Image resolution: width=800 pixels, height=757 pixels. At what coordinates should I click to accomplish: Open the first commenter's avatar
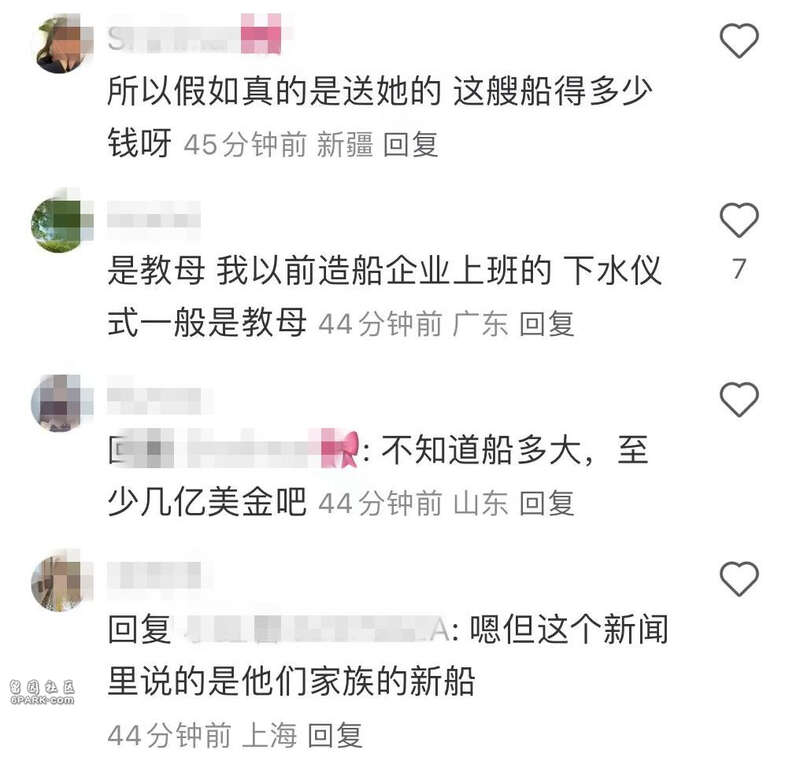coord(62,44)
